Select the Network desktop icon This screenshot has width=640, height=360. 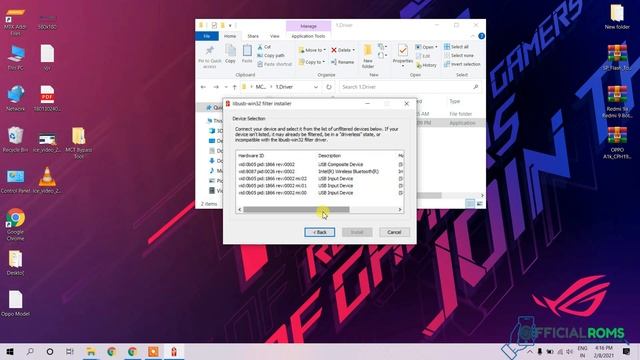pos(16,99)
